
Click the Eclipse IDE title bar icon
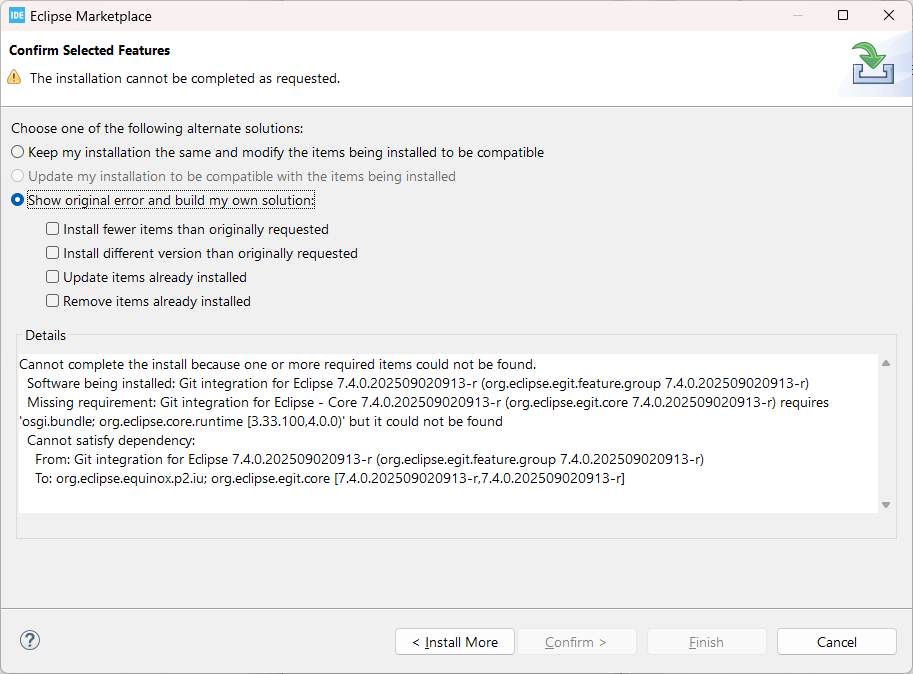point(16,16)
